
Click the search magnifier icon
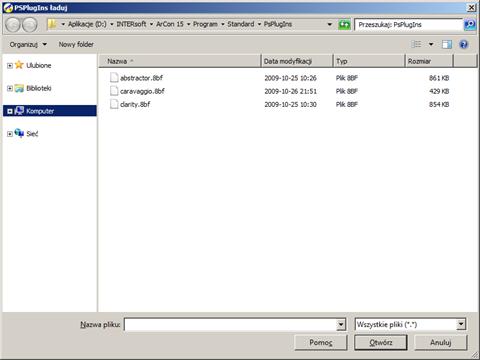coord(470,25)
